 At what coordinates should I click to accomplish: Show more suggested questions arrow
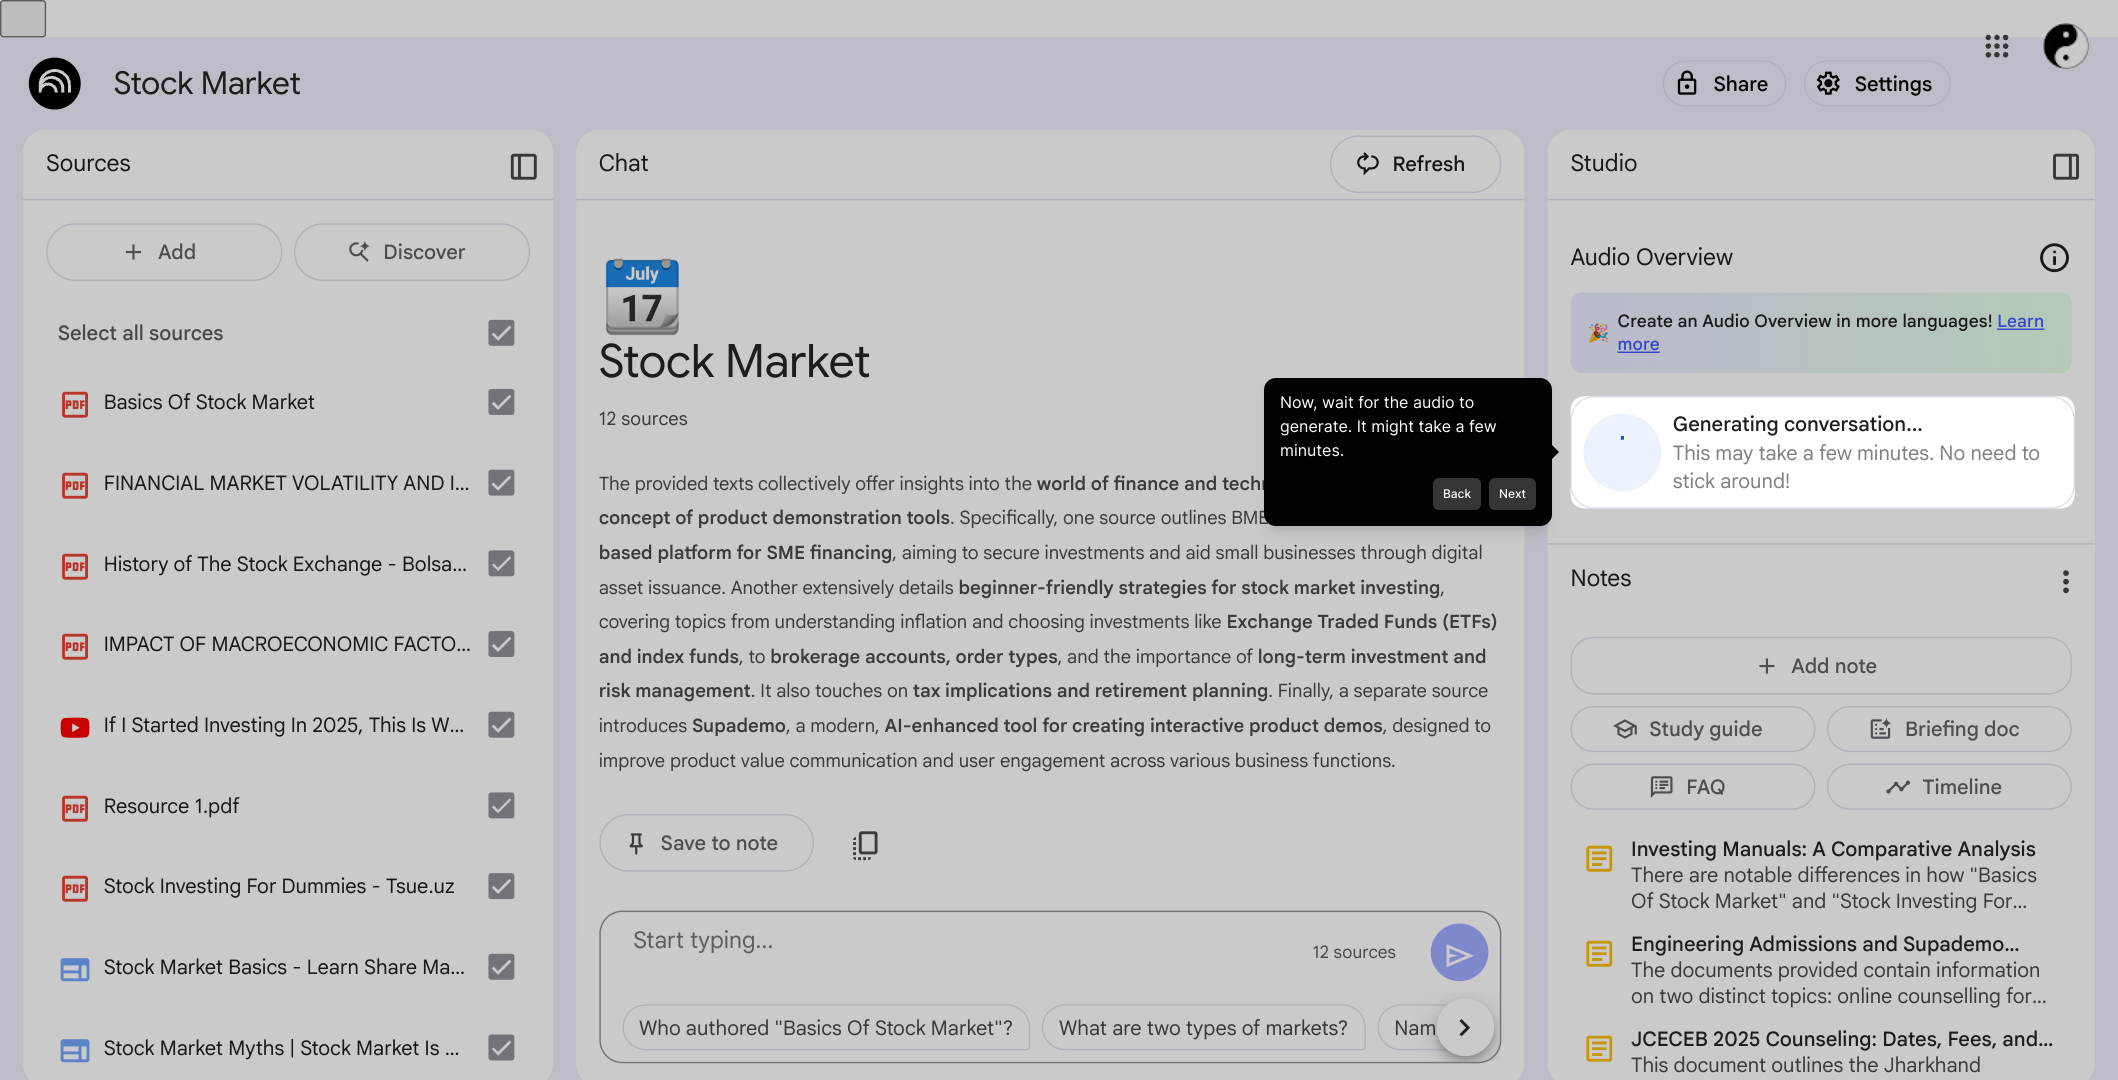pyautogui.click(x=1465, y=1027)
